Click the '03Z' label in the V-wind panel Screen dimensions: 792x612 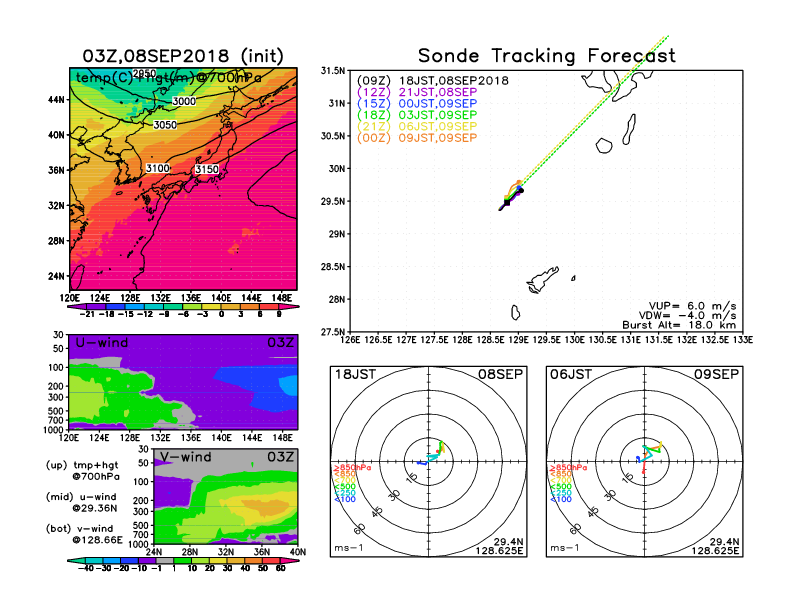(x=280, y=457)
